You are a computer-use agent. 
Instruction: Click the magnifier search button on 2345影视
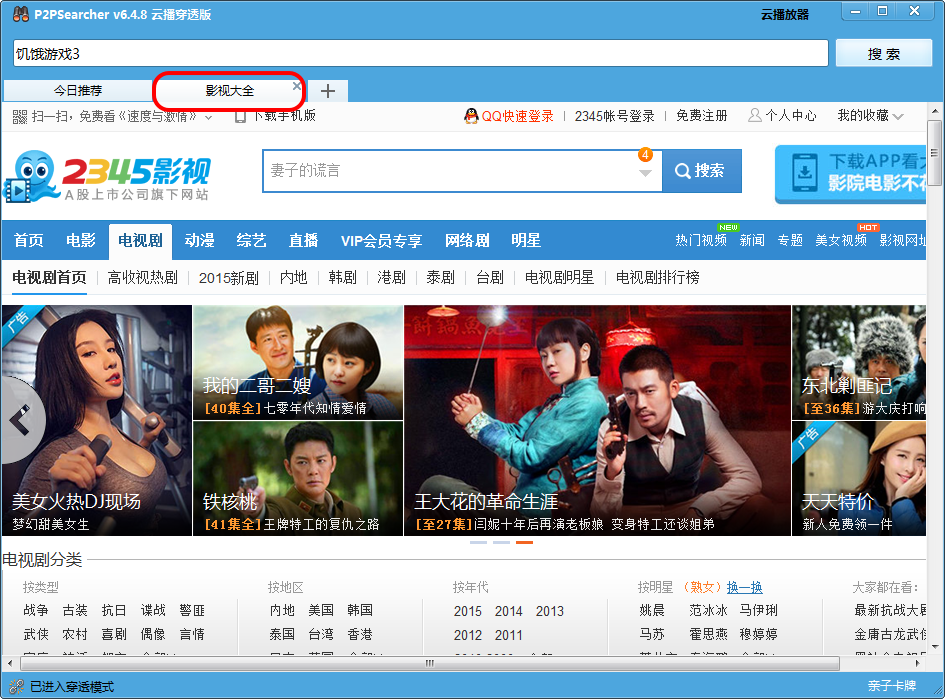[702, 171]
